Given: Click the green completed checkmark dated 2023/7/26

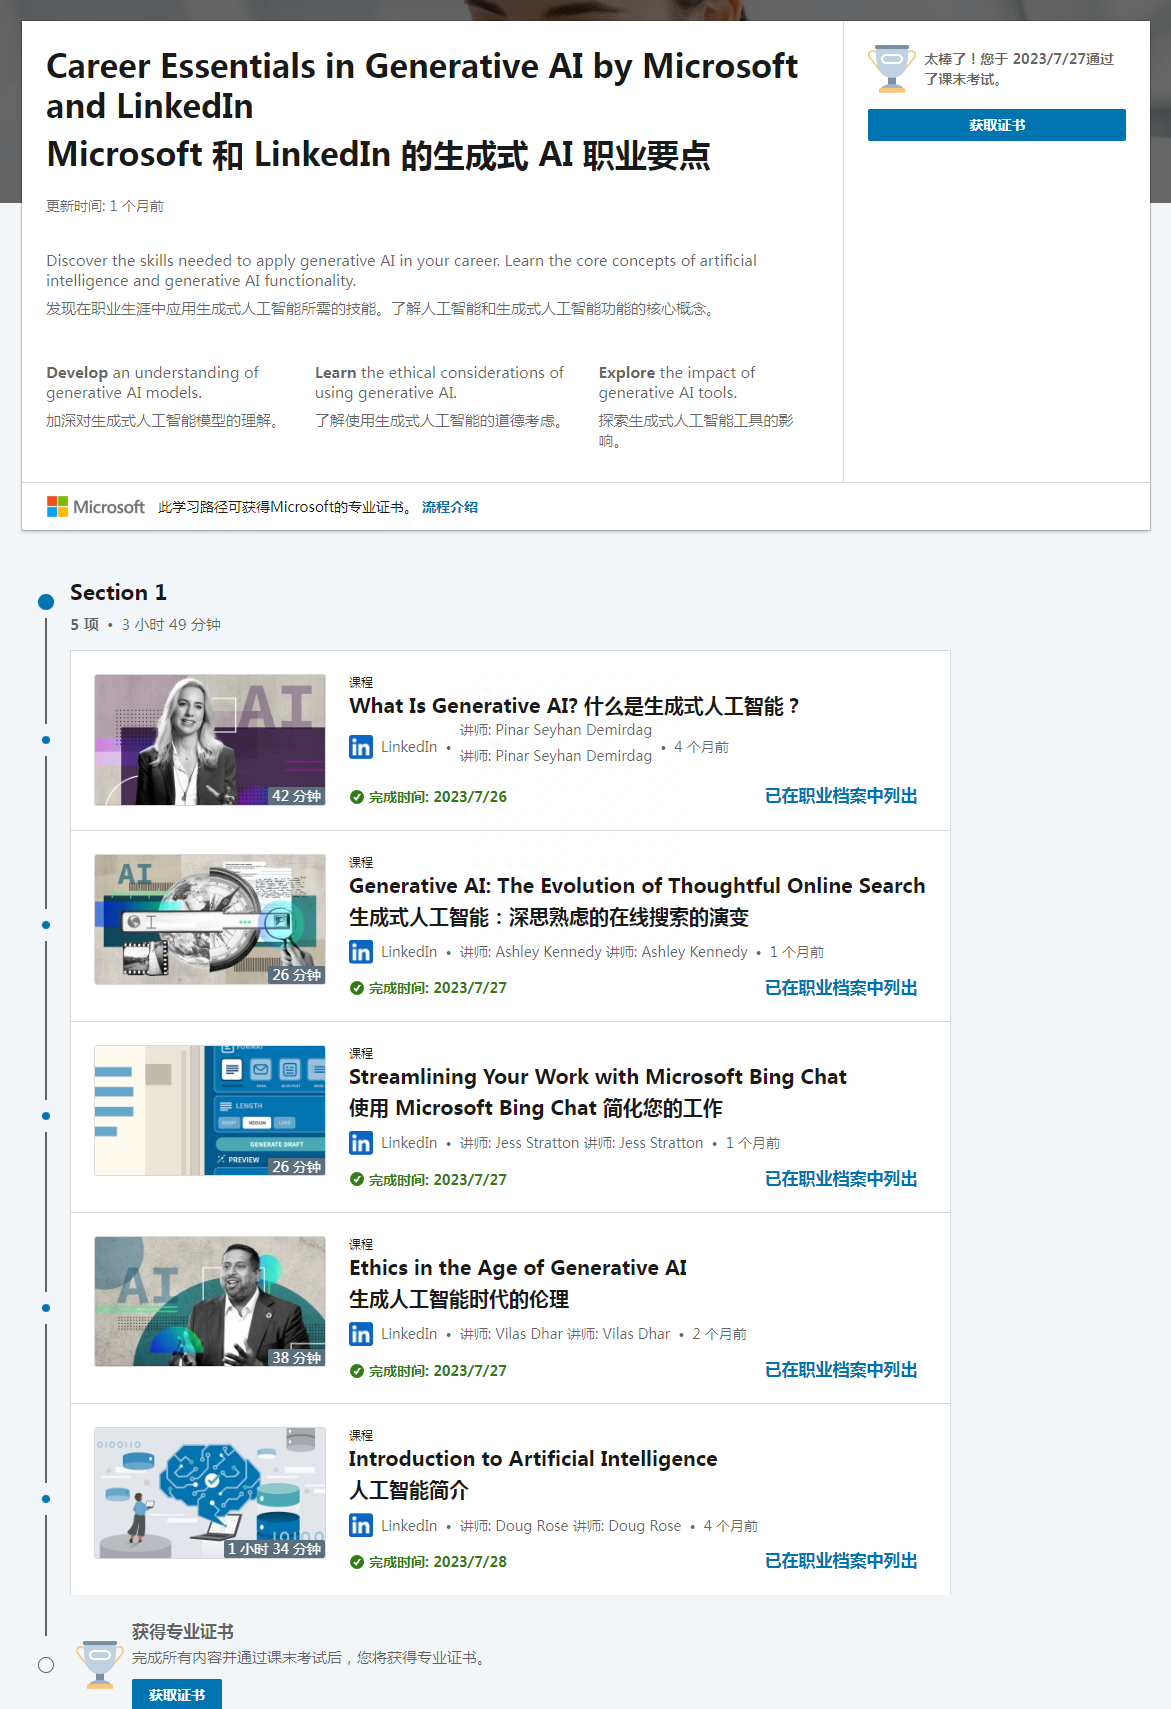Looking at the screenshot, I should pos(357,797).
